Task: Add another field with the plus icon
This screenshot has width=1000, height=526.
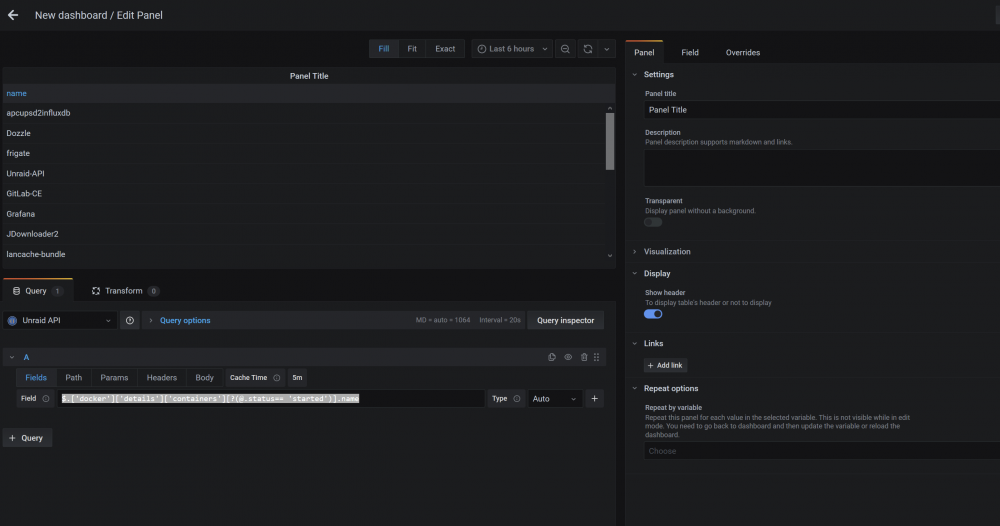Action: point(594,398)
